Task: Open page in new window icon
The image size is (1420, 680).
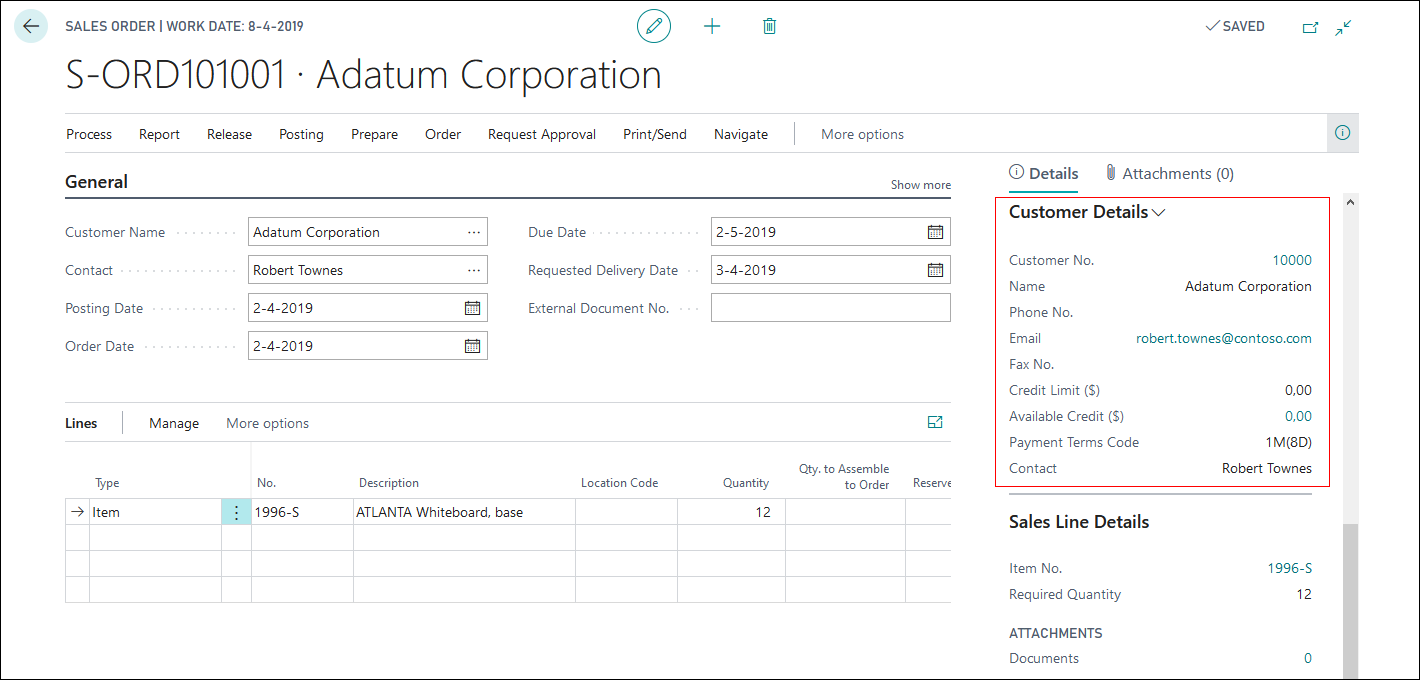Action: 1310,27
